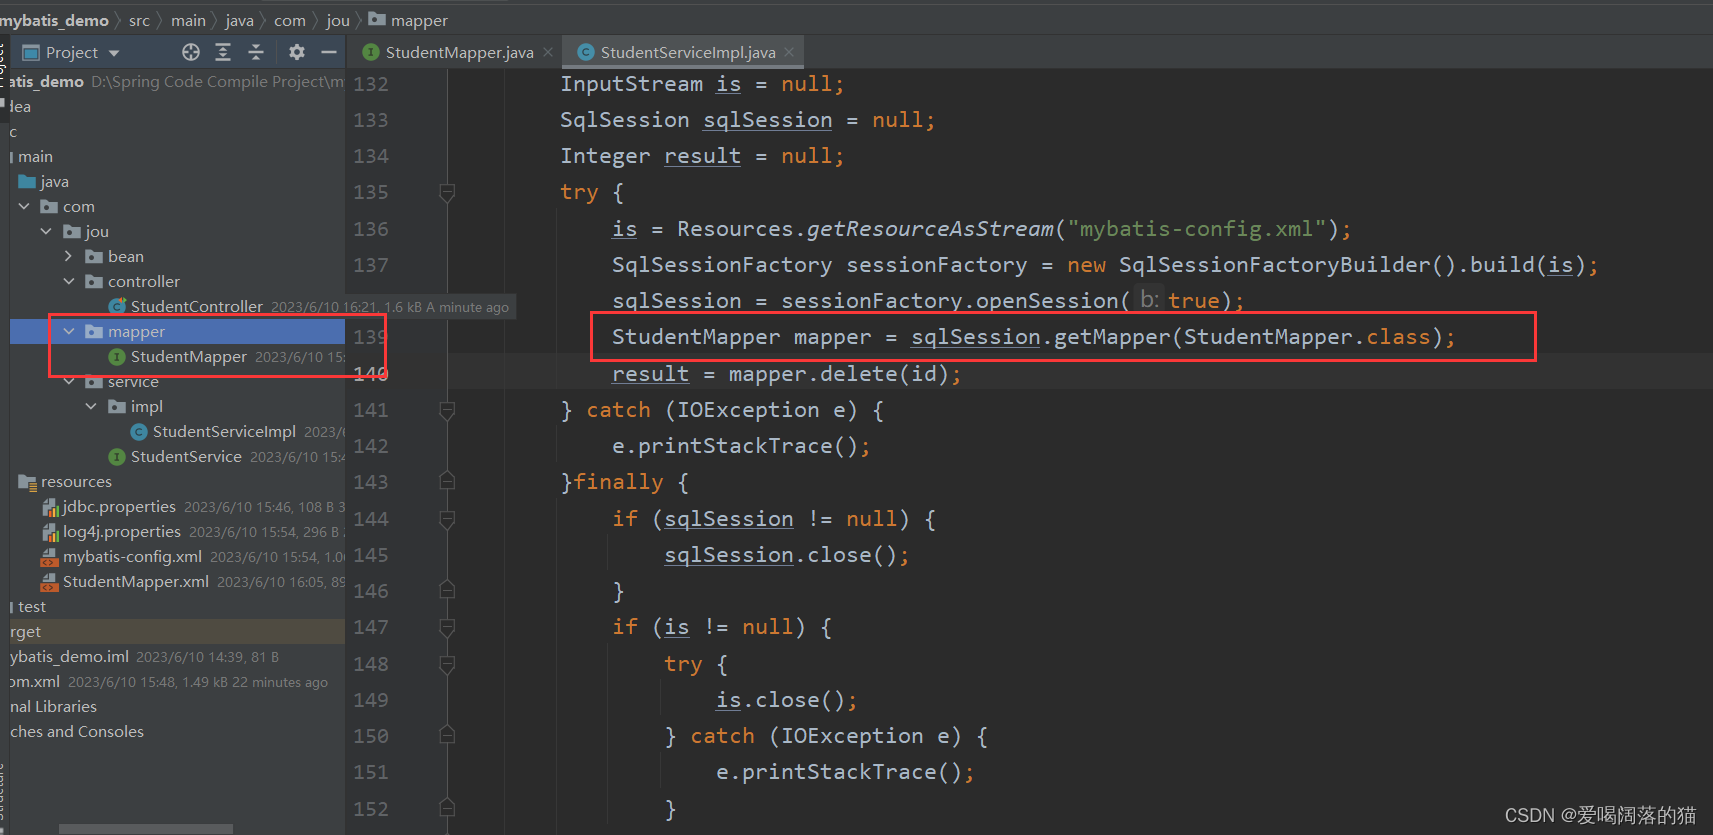The width and height of the screenshot is (1713, 835).
Task: Click the result = mapper.delete(id) line
Action: [x=786, y=374]
